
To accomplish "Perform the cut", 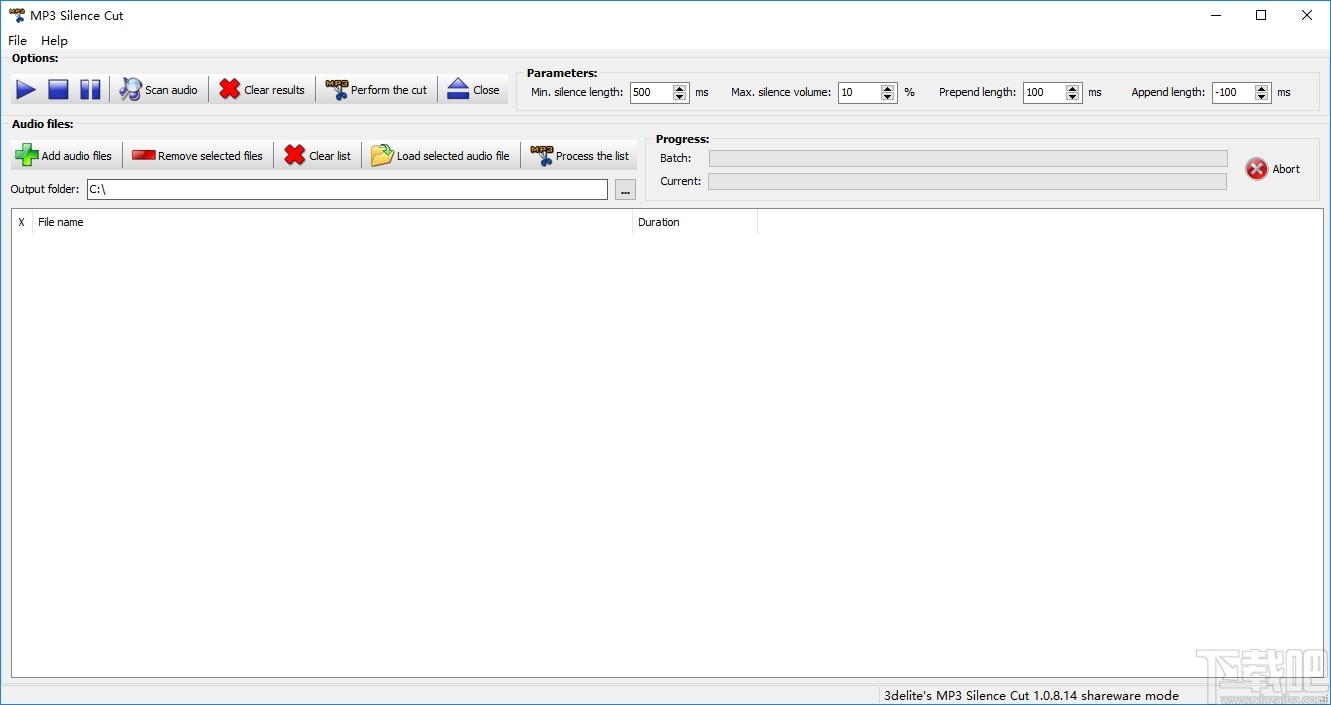I will pos(377,90).
